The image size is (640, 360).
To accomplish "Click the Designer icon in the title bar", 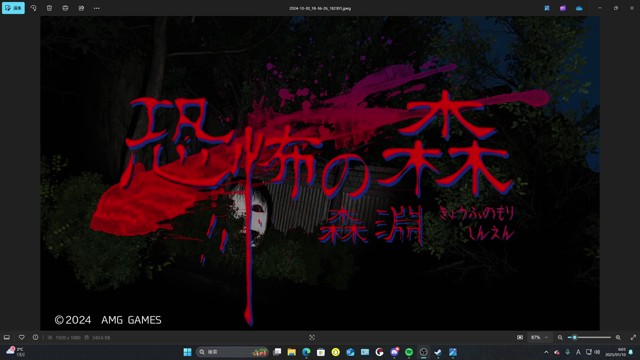I will point(547,8).
